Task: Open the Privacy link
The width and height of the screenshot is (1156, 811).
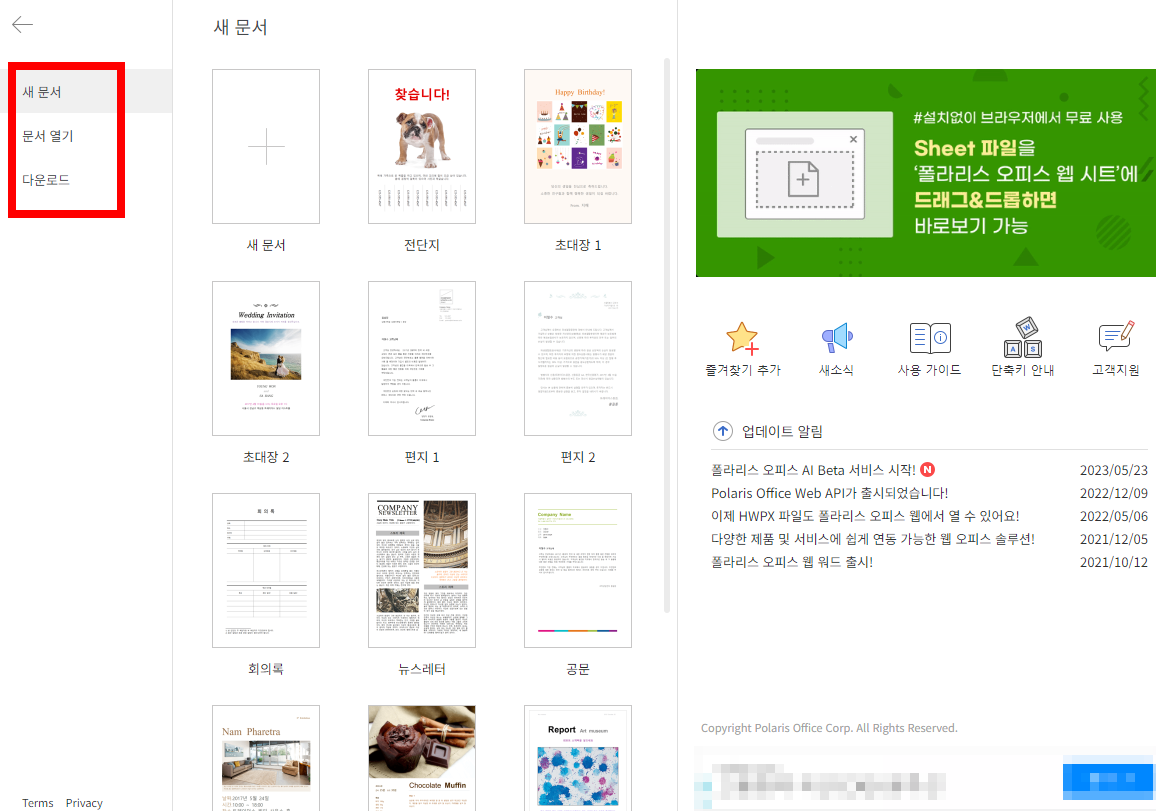Action: pos(83,802)
